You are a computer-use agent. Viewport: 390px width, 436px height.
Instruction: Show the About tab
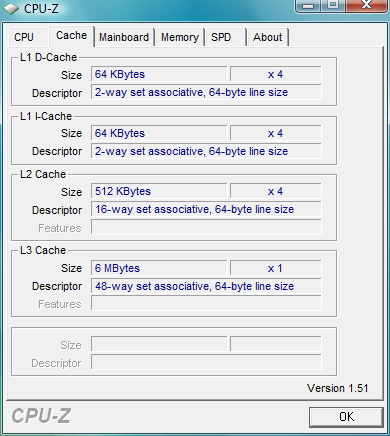click(x=267, y=37)
